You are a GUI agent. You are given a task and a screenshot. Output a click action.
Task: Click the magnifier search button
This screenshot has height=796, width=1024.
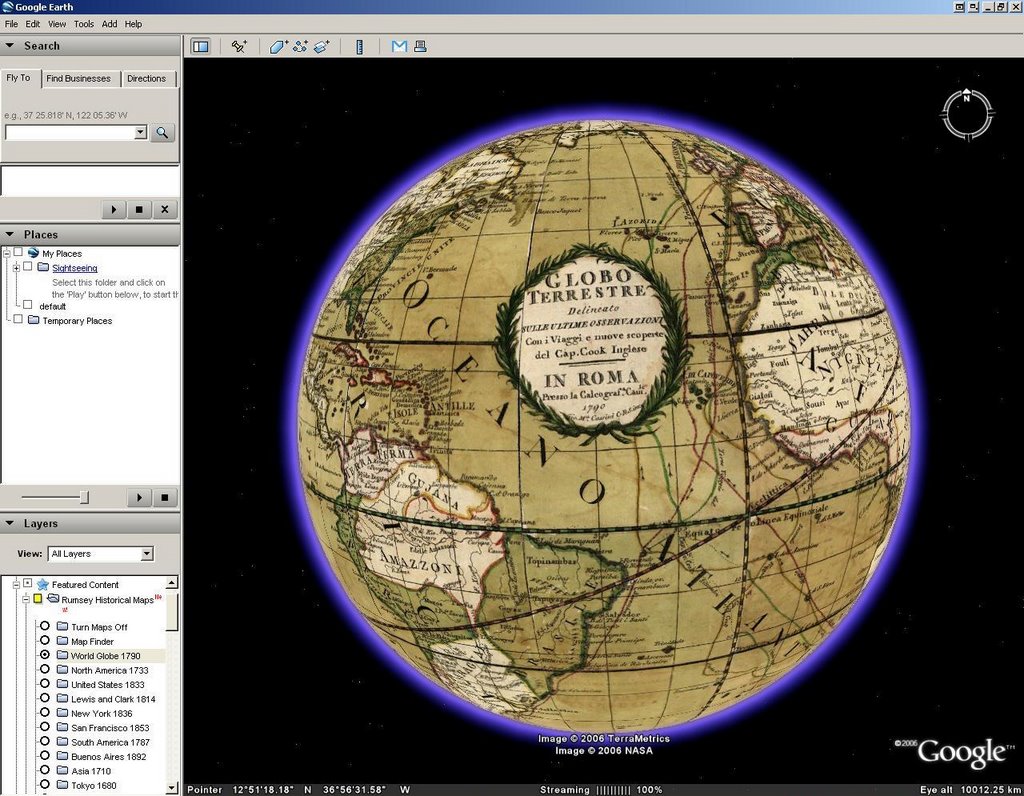(162, 133)
